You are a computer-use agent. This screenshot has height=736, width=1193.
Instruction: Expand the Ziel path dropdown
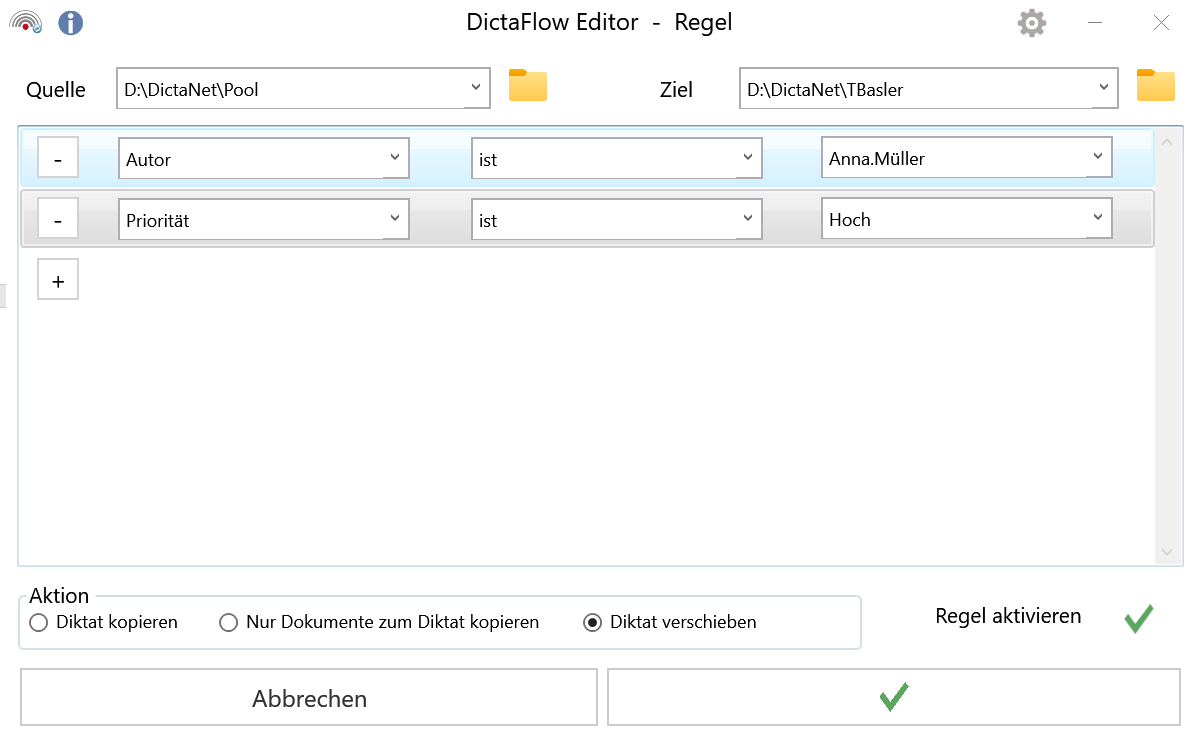pyautogui.click(x=1103, y=88)
